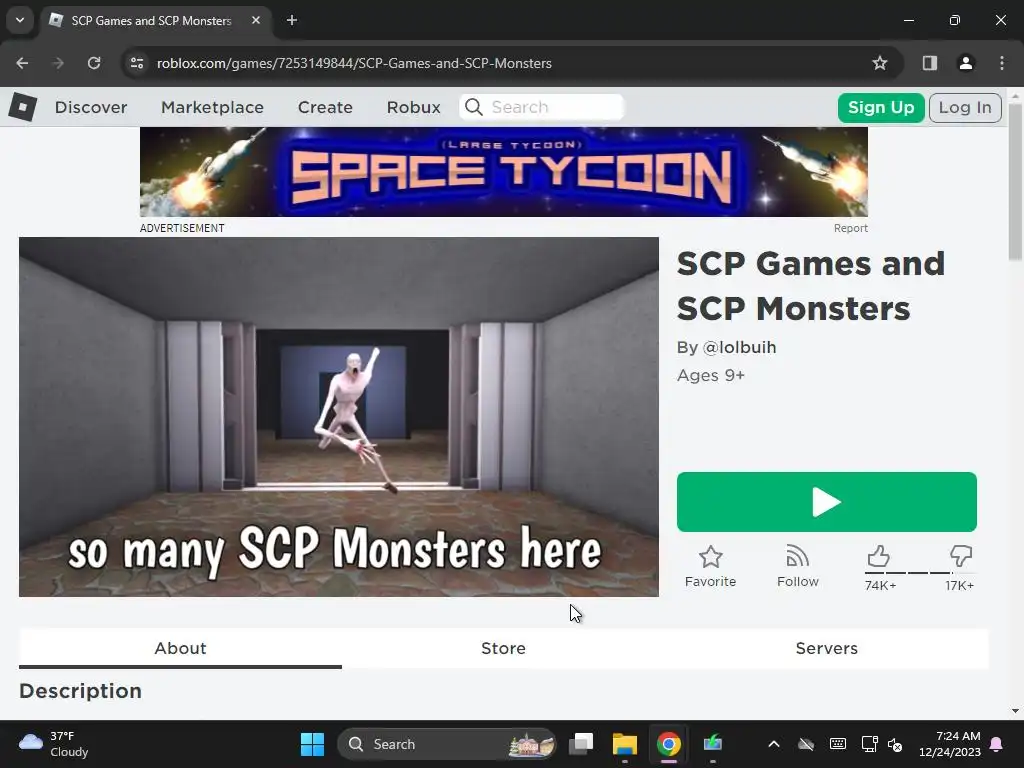Click the search magnifier icon in Roblox header
This screenshot has width=1024, height=768.
(474, 107)
